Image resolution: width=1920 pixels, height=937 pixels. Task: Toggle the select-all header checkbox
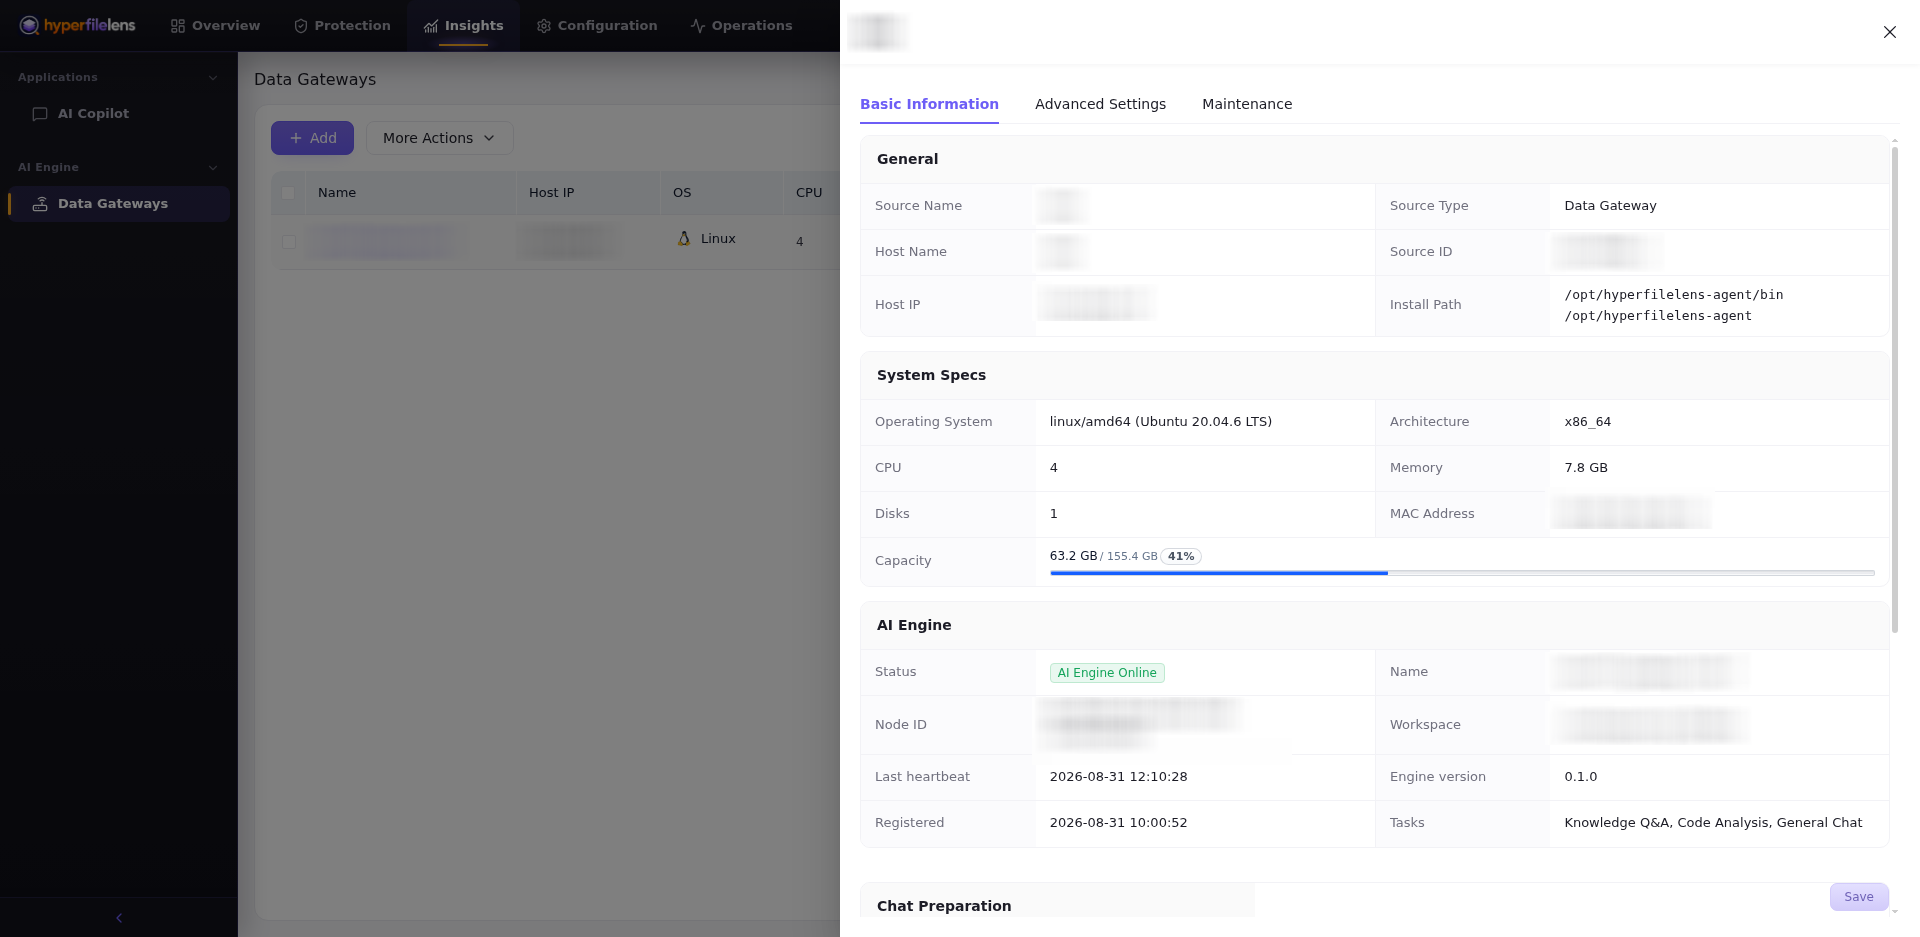click(288, 193)
